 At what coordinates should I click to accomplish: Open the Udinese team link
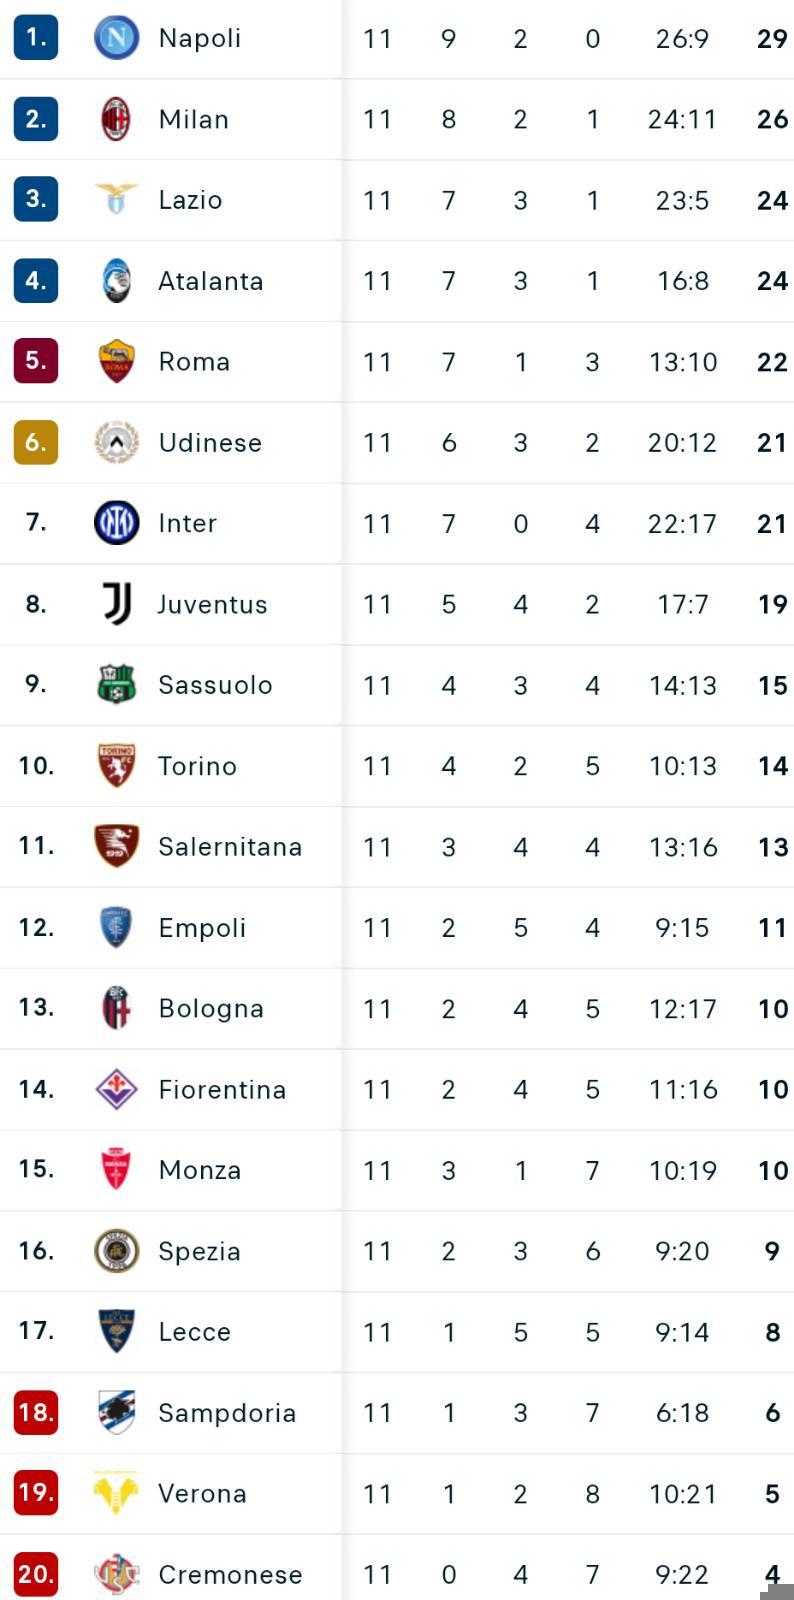pyautogui.click(x=210, y=442)
